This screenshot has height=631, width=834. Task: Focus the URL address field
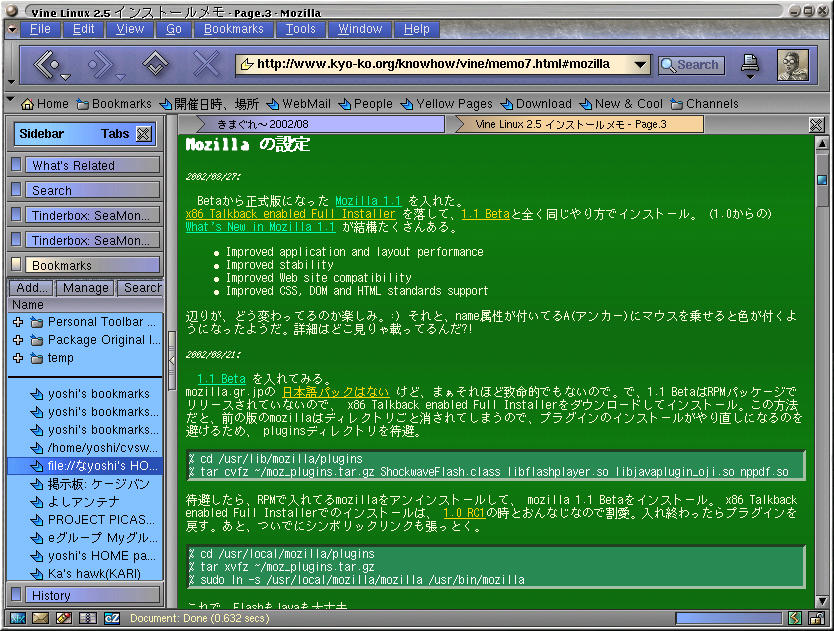coord(443,64)
